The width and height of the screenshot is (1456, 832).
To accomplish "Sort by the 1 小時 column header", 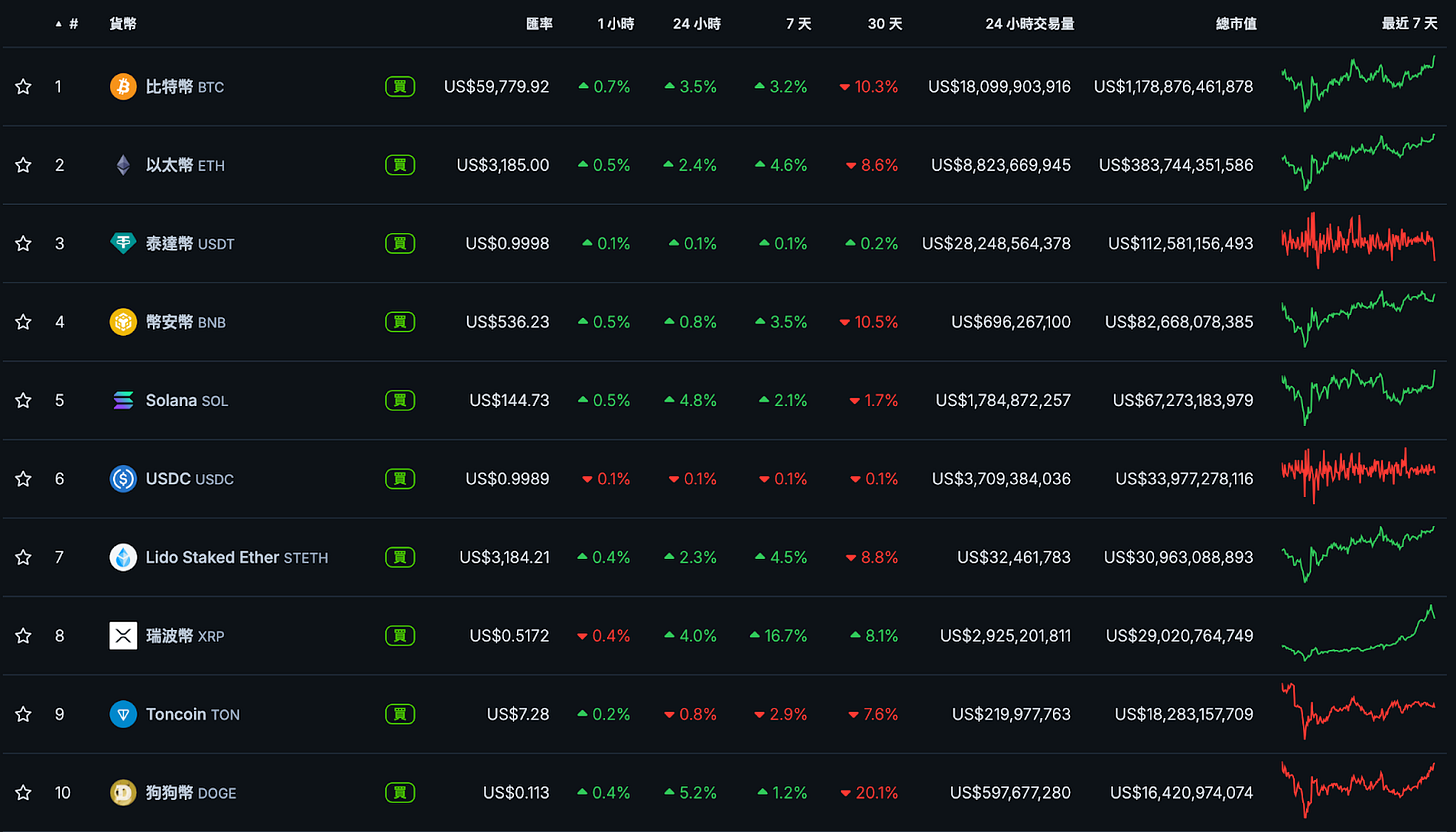I will click(x=616, y=23).
